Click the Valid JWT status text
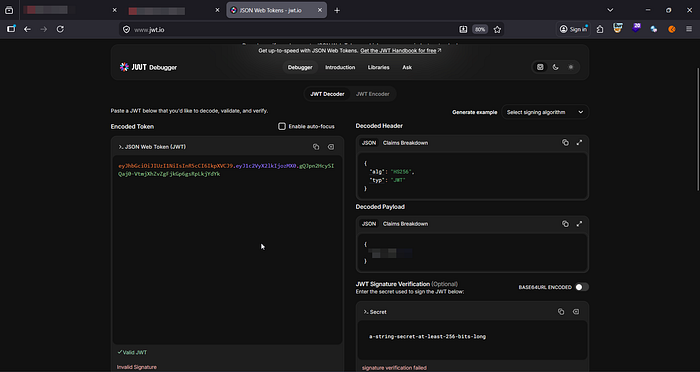Image resolution: width=700 pixels, height=372 pixels. pos(132,352)
